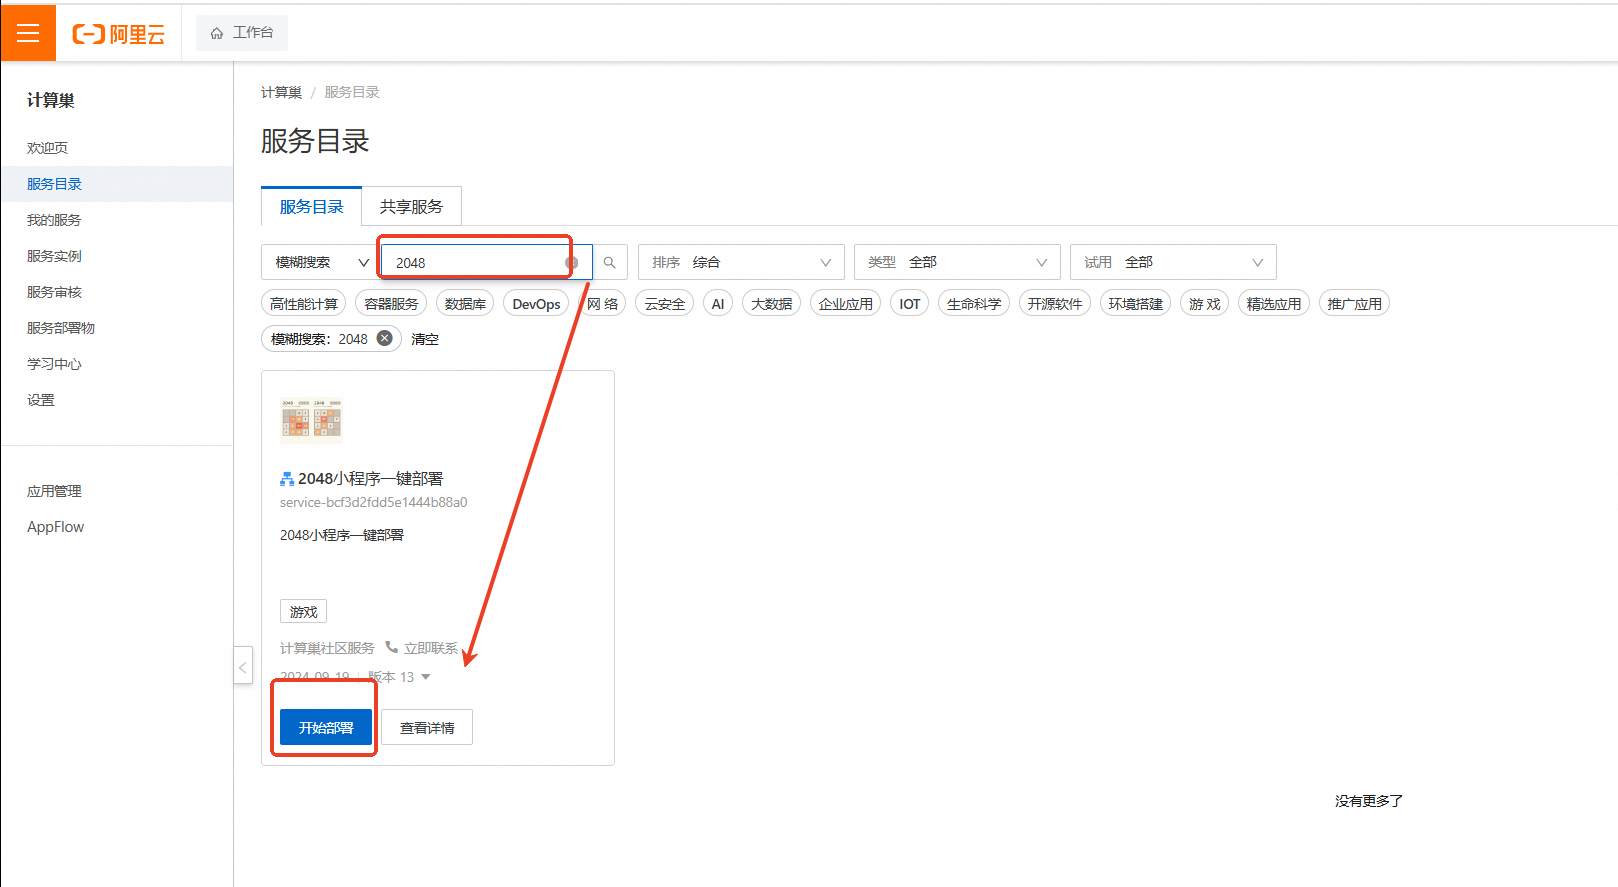1618x887 pixels.
Task: Select the 生命科学 category tag
Action: pos(974,304)
